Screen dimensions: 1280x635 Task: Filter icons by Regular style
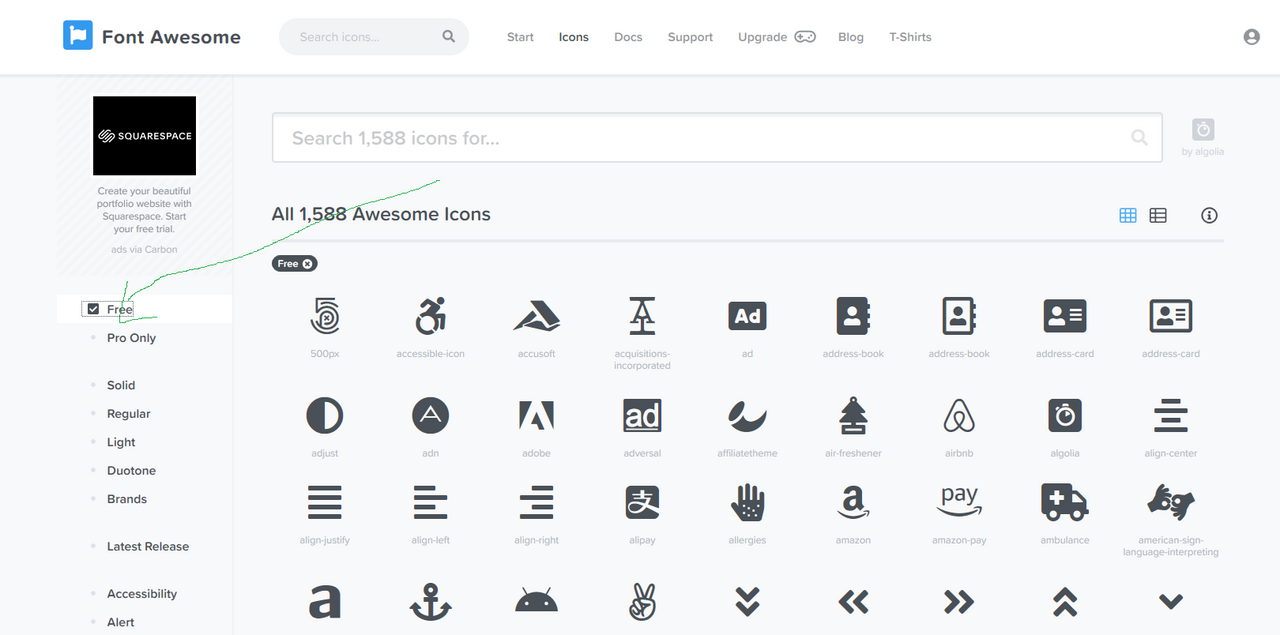pyautogui.click(x=129, y=414)
